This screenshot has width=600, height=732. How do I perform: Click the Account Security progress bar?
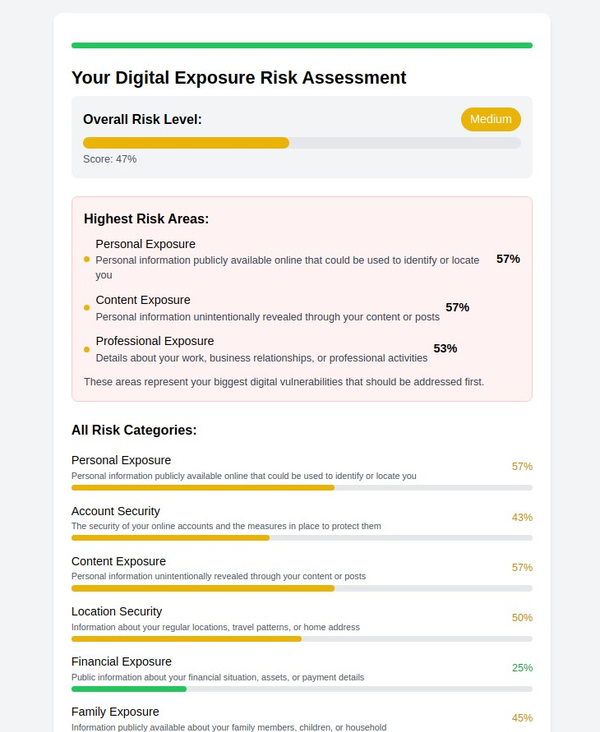point(302,538)
